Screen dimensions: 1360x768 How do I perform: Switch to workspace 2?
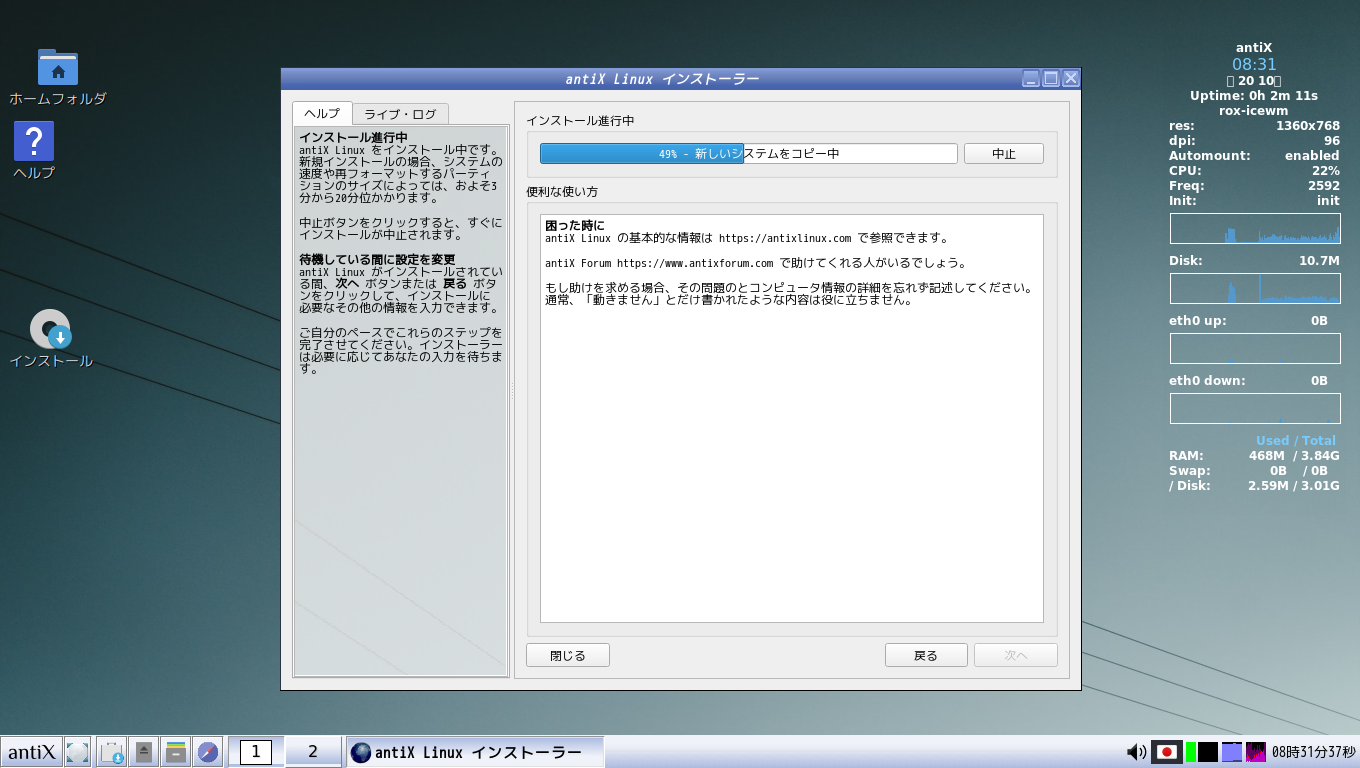313,752
